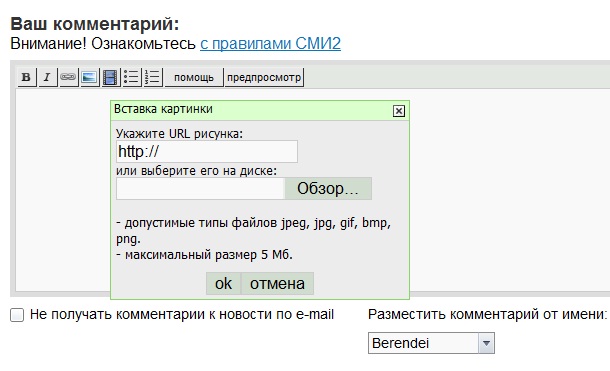
Task: Click the Ваш комментарий heading
Action: (x=95, y=24)
